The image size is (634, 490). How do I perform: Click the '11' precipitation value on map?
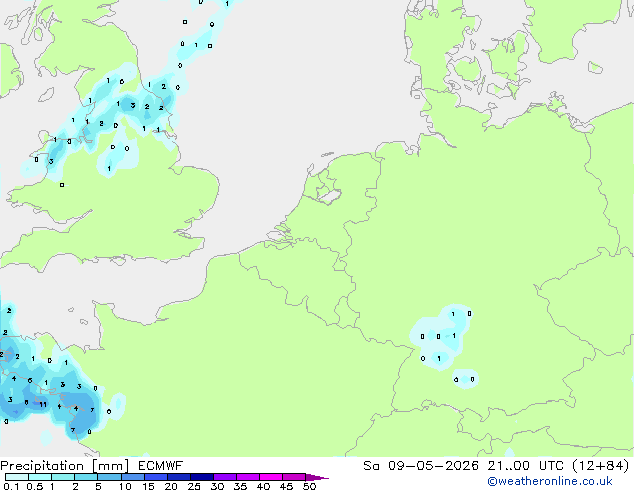tap(43, 404)
